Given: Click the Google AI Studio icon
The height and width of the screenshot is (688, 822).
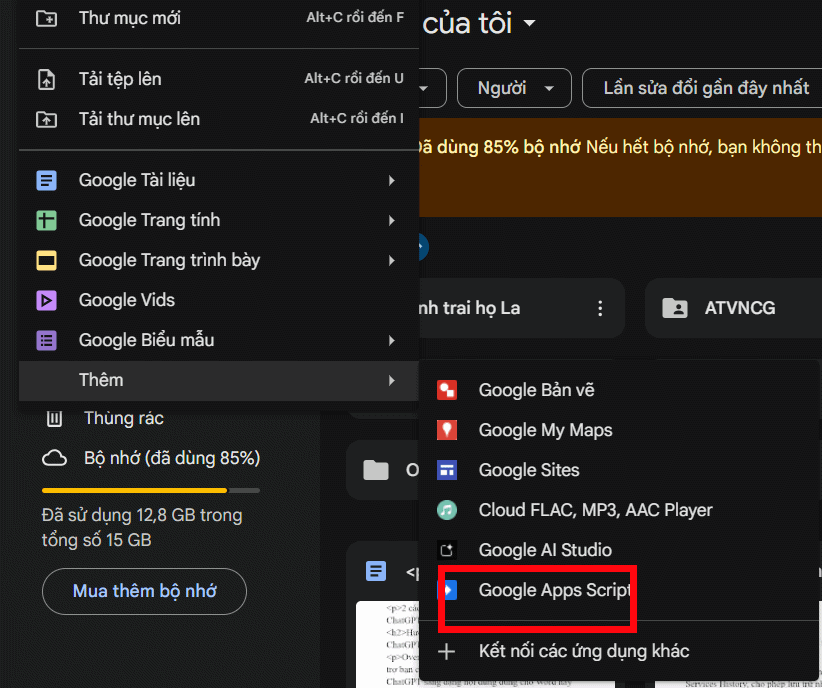Looking at the screenshot, I should (x=447, y=550).
